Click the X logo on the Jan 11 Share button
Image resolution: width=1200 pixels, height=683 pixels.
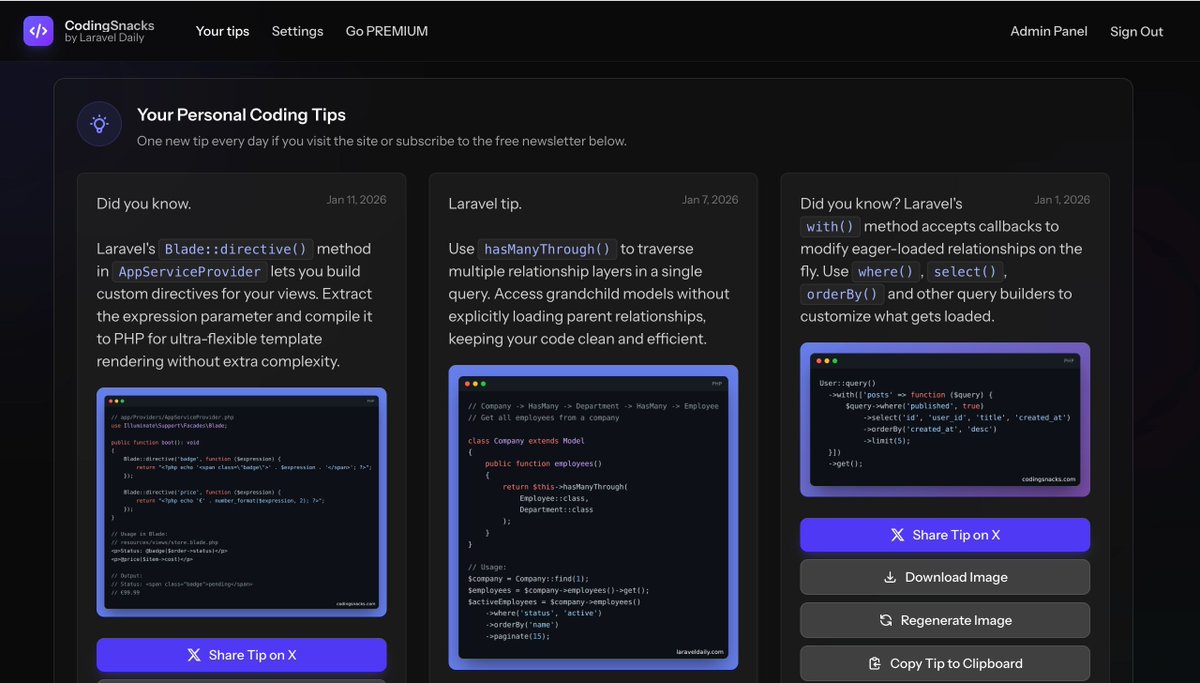[194, 655]
